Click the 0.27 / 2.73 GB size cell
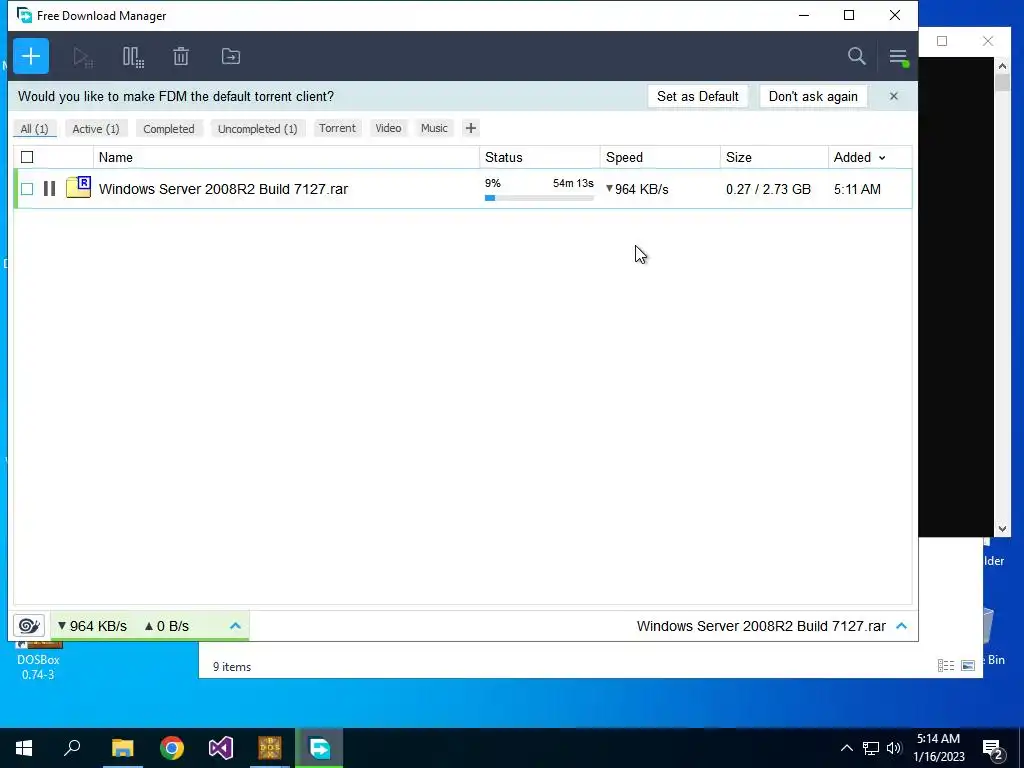 (768, 189)
